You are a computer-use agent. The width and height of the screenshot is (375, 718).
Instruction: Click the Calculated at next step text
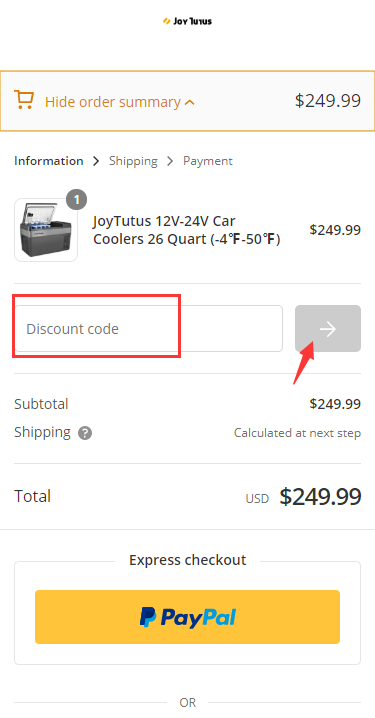point(297,433)
